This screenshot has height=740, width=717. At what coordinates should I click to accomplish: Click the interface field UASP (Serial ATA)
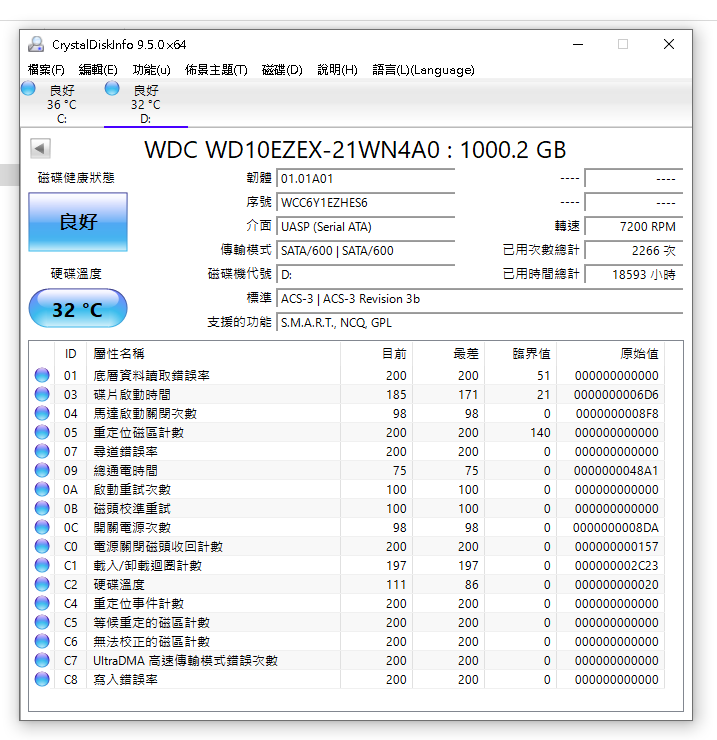366,227
